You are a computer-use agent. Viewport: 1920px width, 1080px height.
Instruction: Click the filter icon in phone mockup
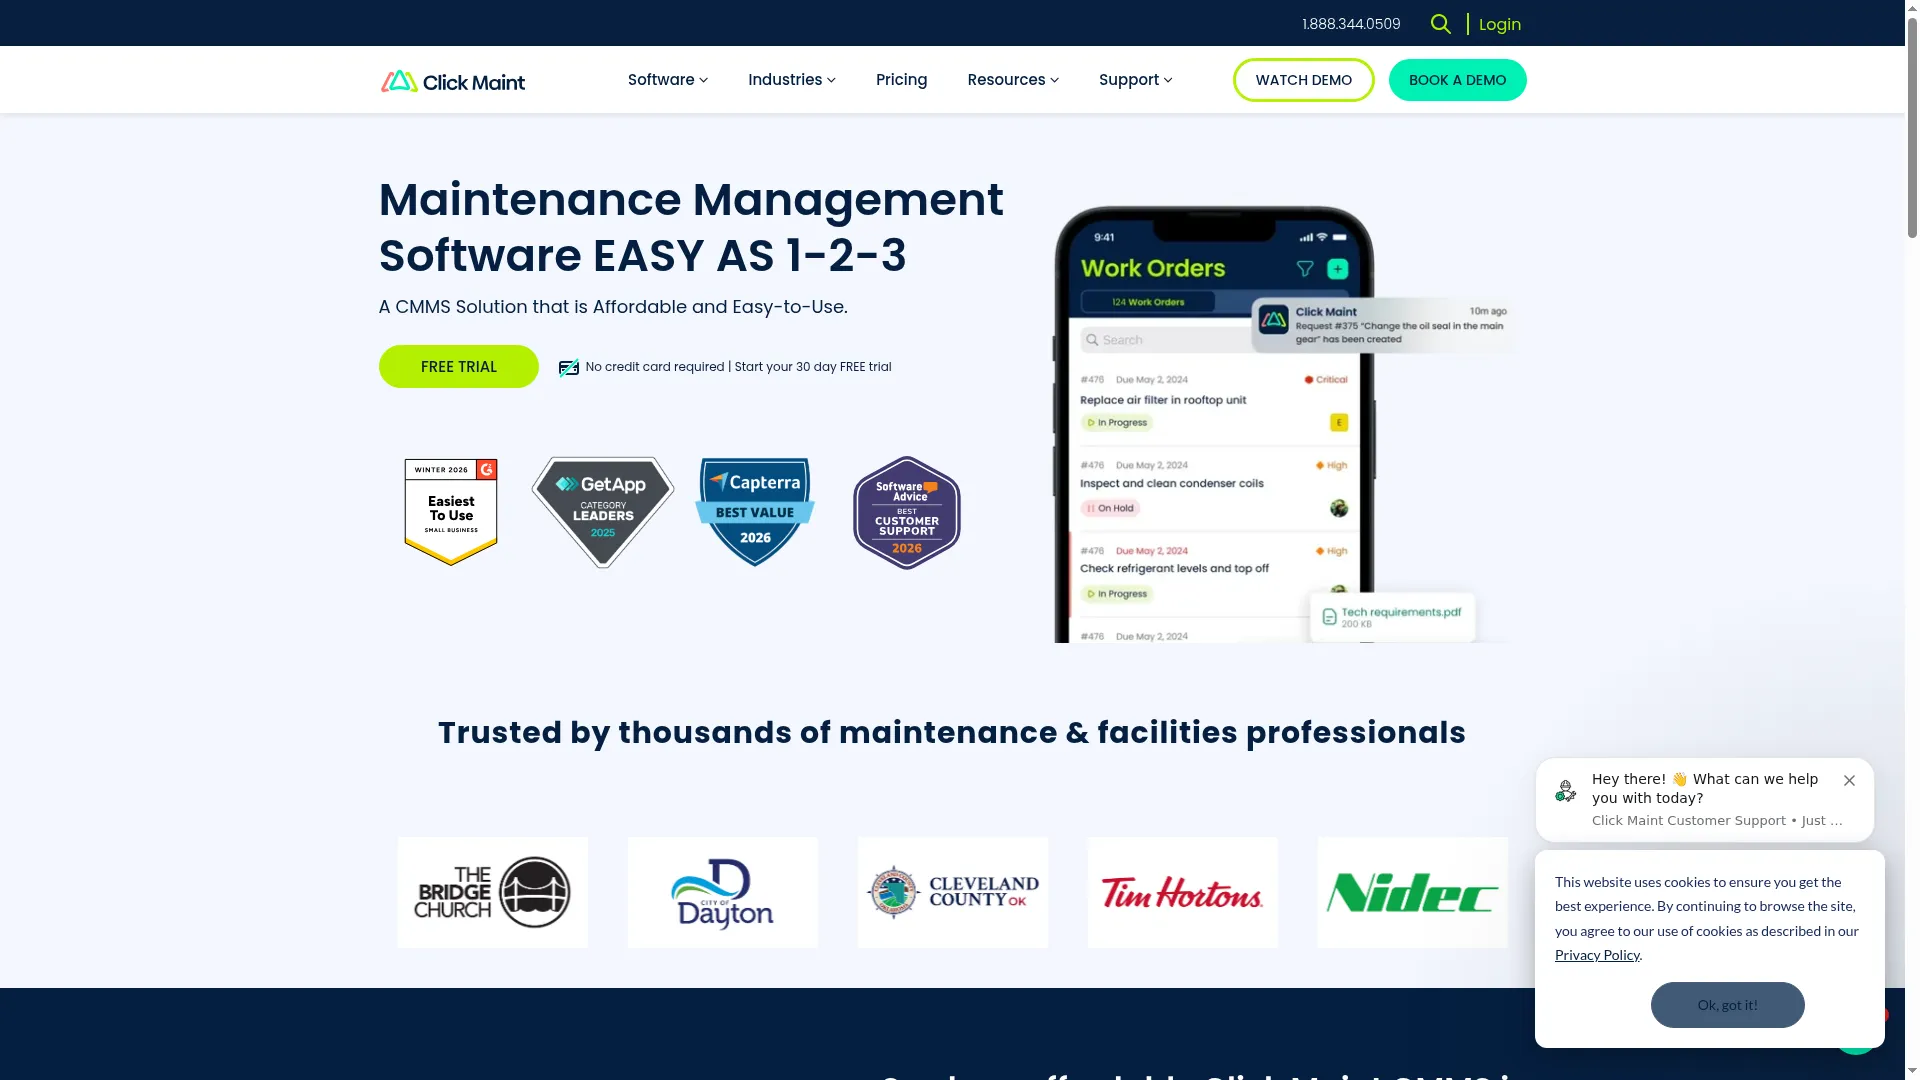(1305, 269)
